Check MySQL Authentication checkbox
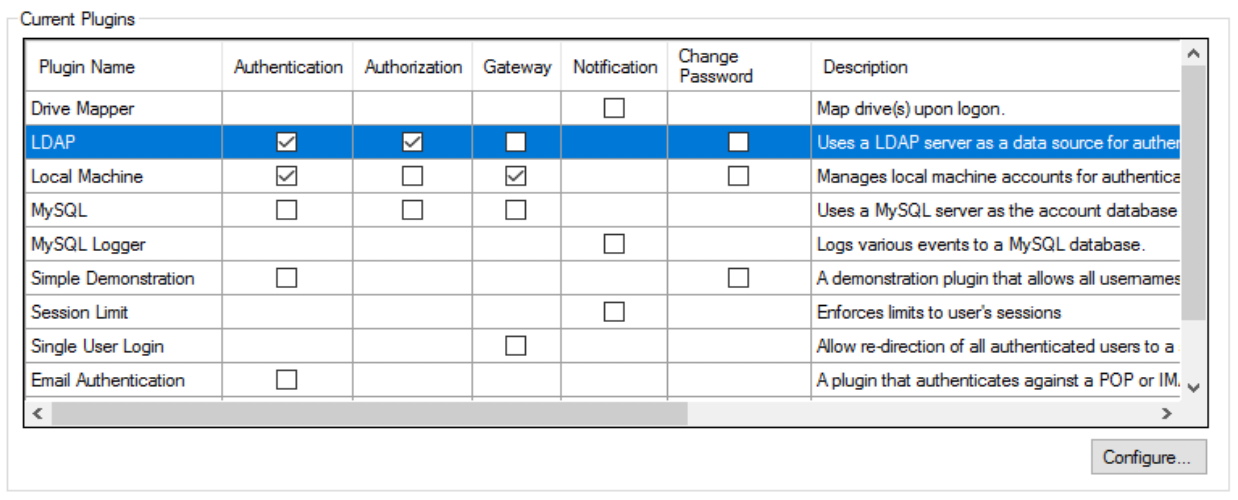 coord(287,211)
